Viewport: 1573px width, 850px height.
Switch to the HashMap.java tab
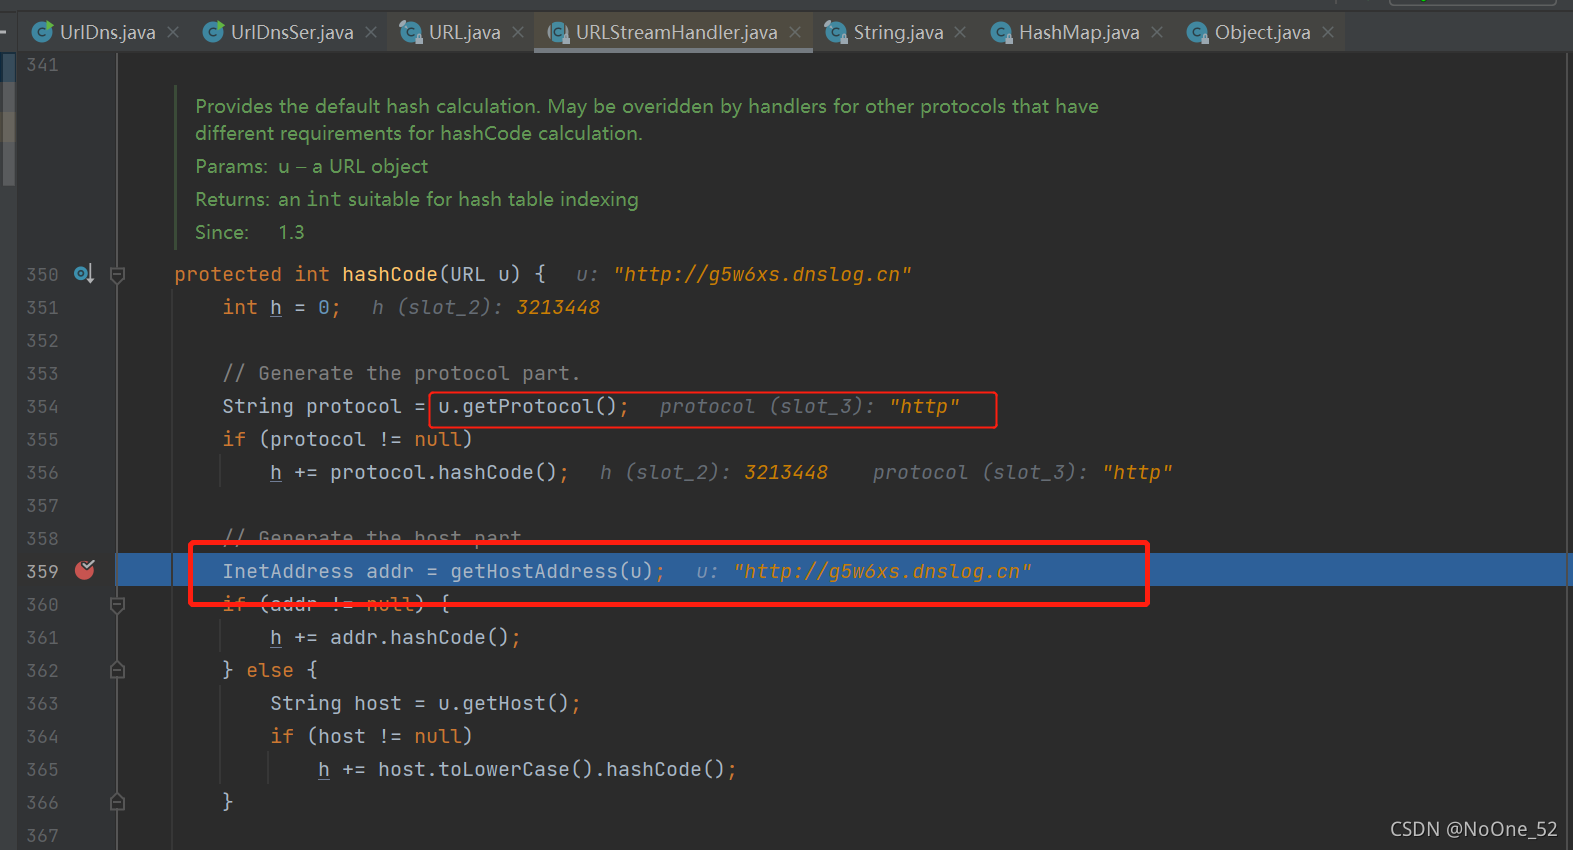pyautogui.click(x=1079, y=32)
